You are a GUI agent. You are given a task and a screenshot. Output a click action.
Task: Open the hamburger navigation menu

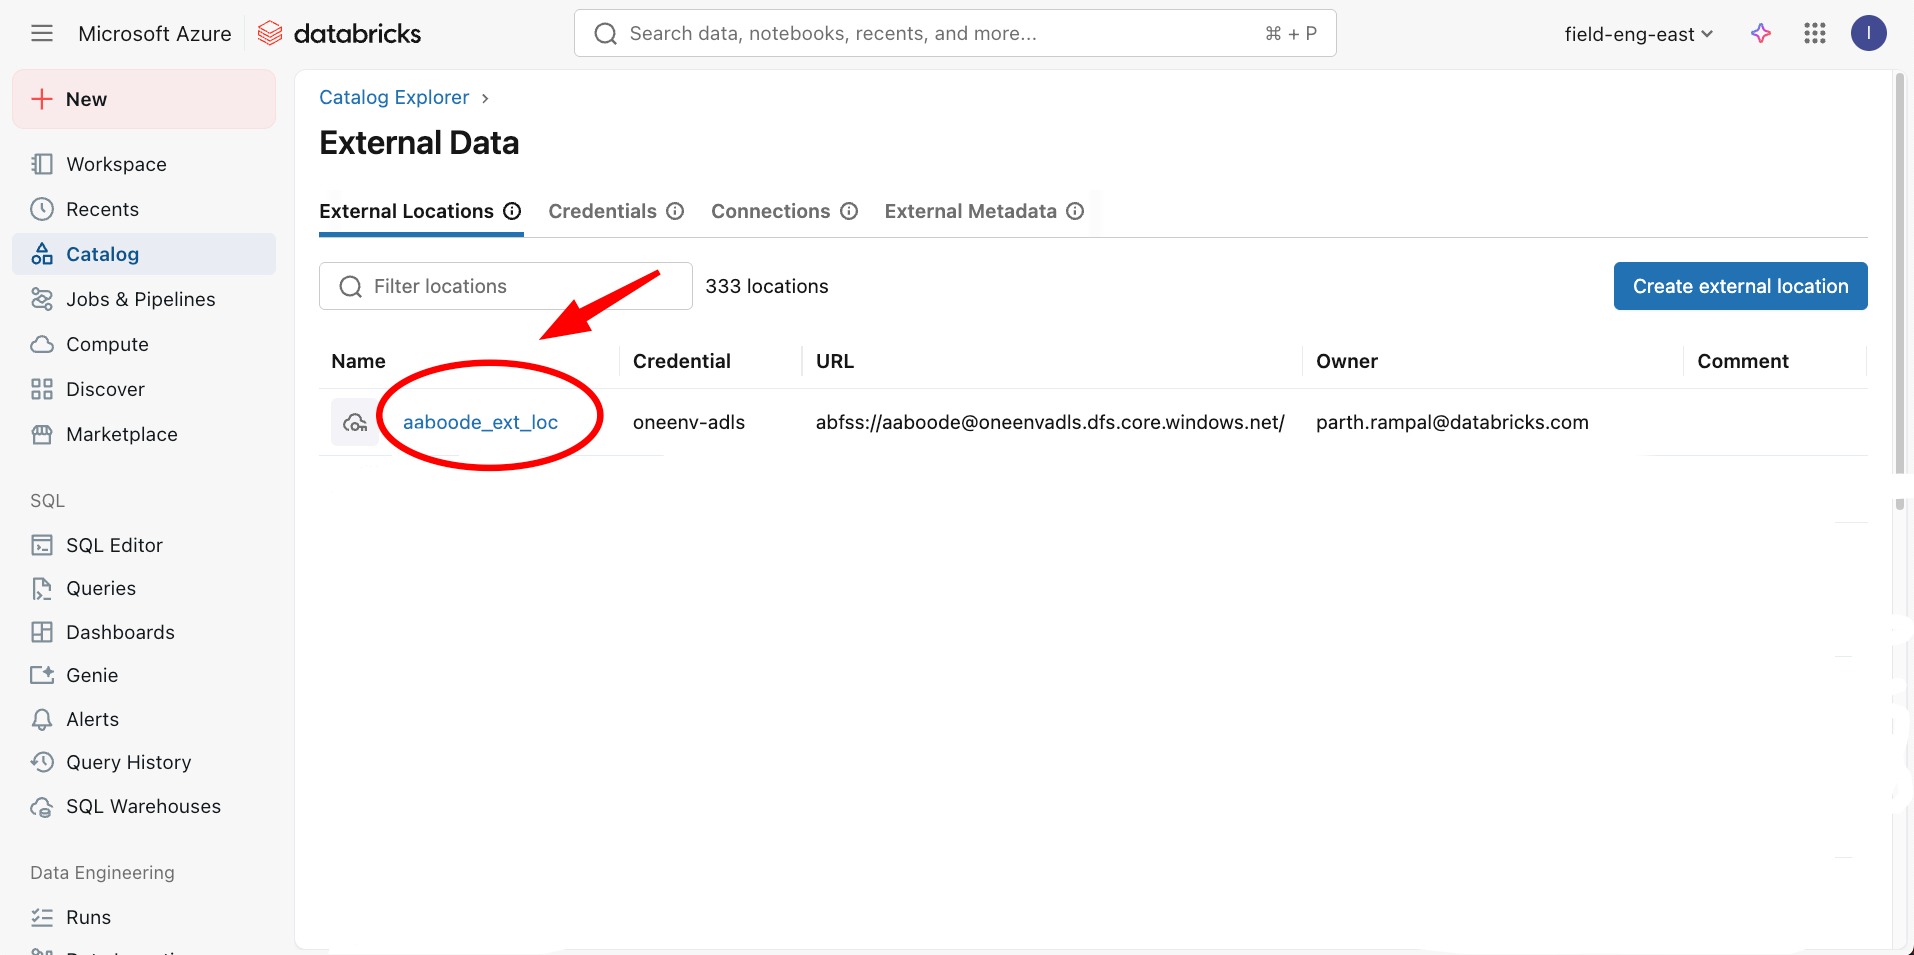click(42, 34)
